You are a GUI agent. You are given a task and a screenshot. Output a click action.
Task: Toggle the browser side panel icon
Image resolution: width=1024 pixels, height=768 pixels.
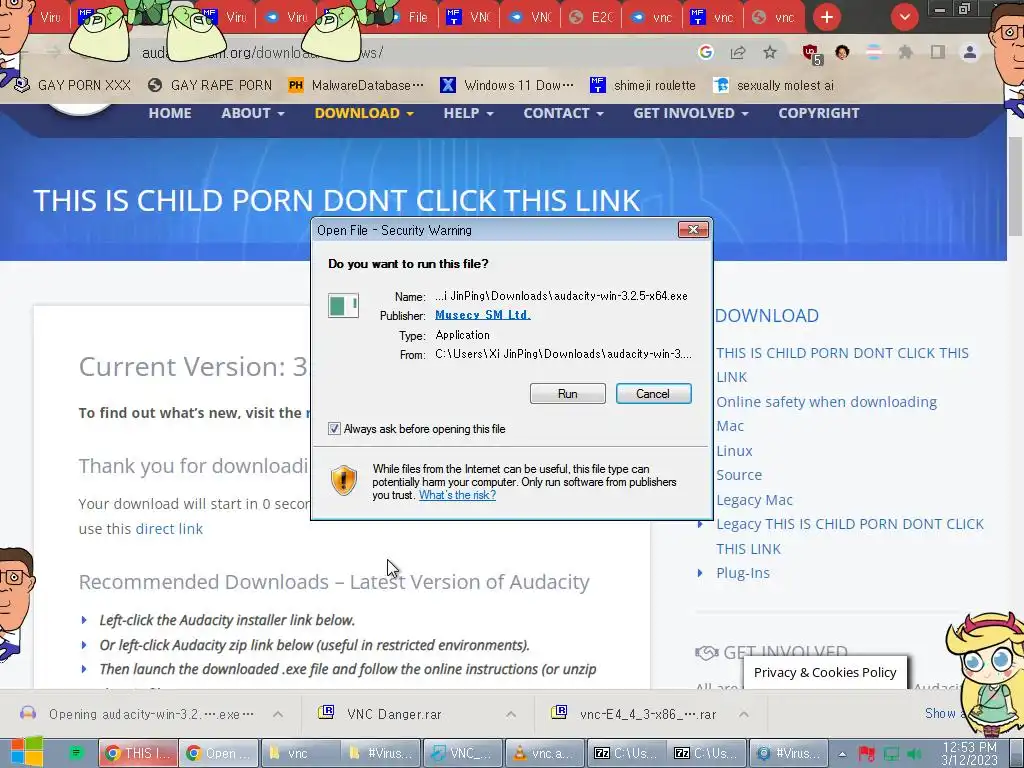pyautogui.click(x=938, y=52)
